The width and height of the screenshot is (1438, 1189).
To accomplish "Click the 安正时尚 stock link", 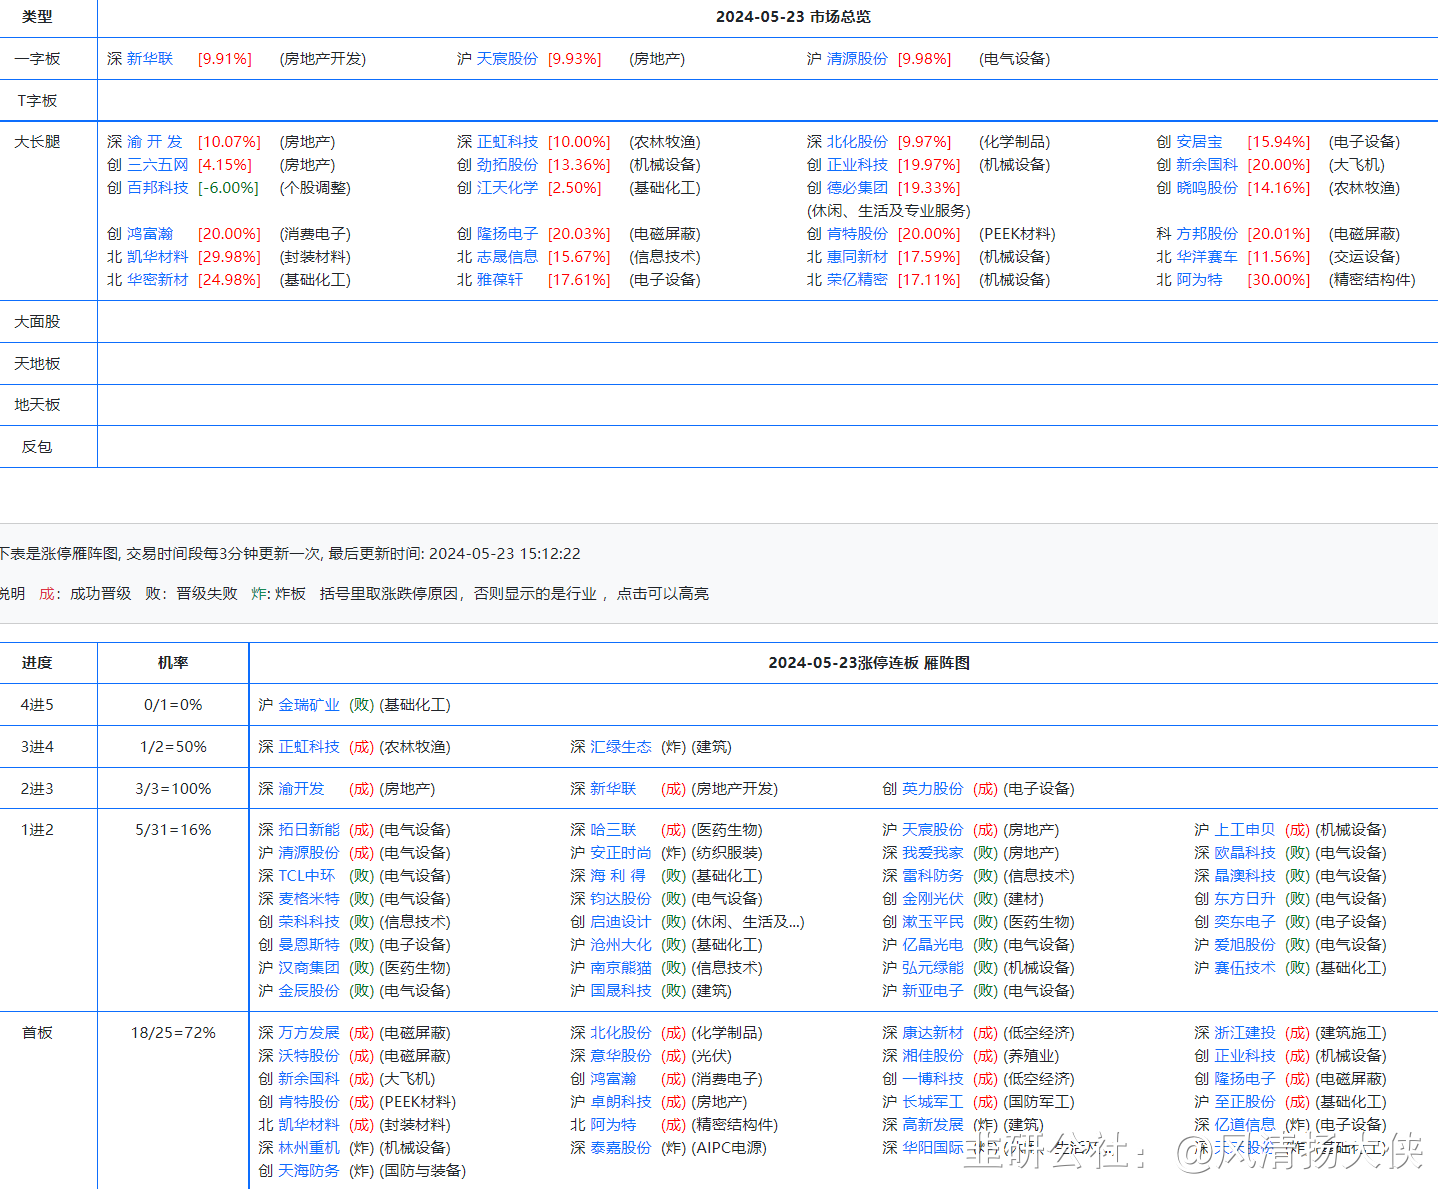I will click(621, 853).
